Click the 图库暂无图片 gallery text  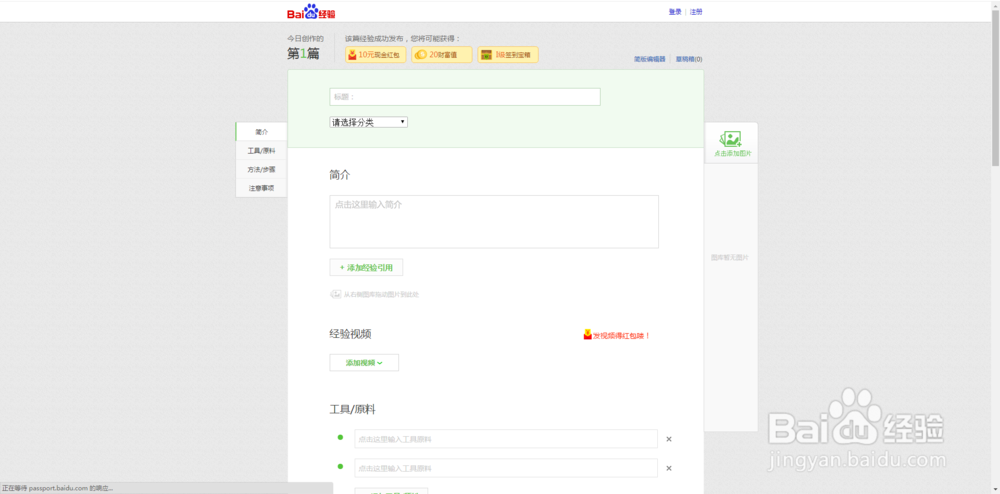point(730,258)
